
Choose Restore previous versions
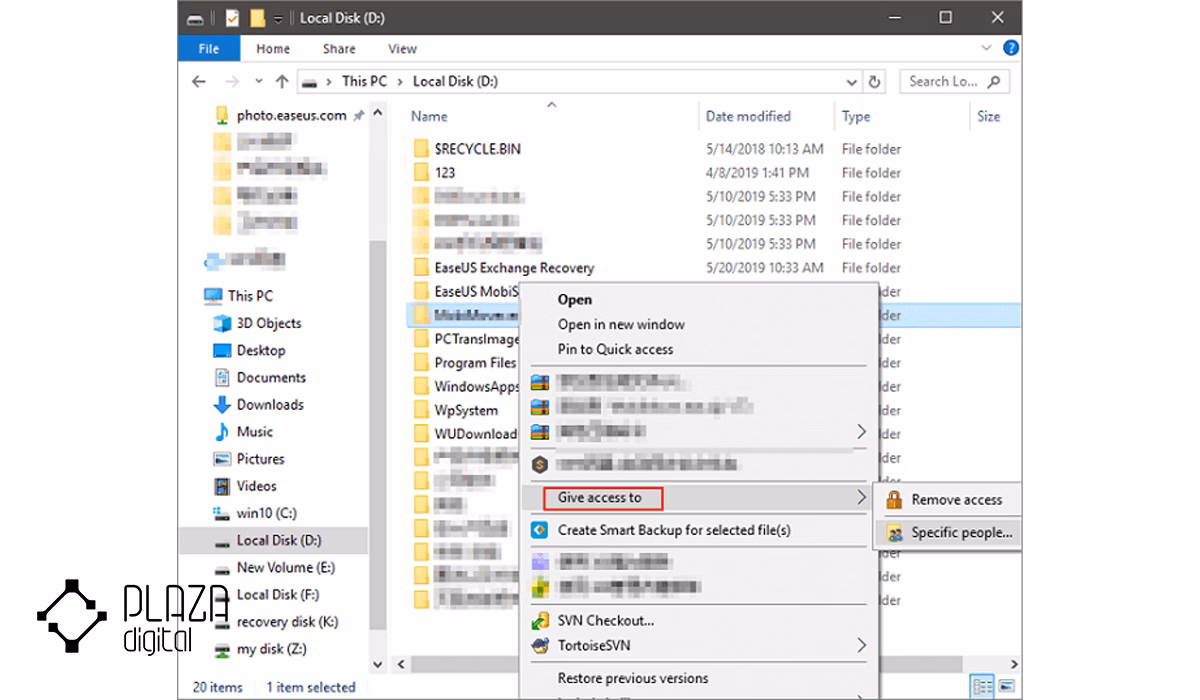click(633, 678)
